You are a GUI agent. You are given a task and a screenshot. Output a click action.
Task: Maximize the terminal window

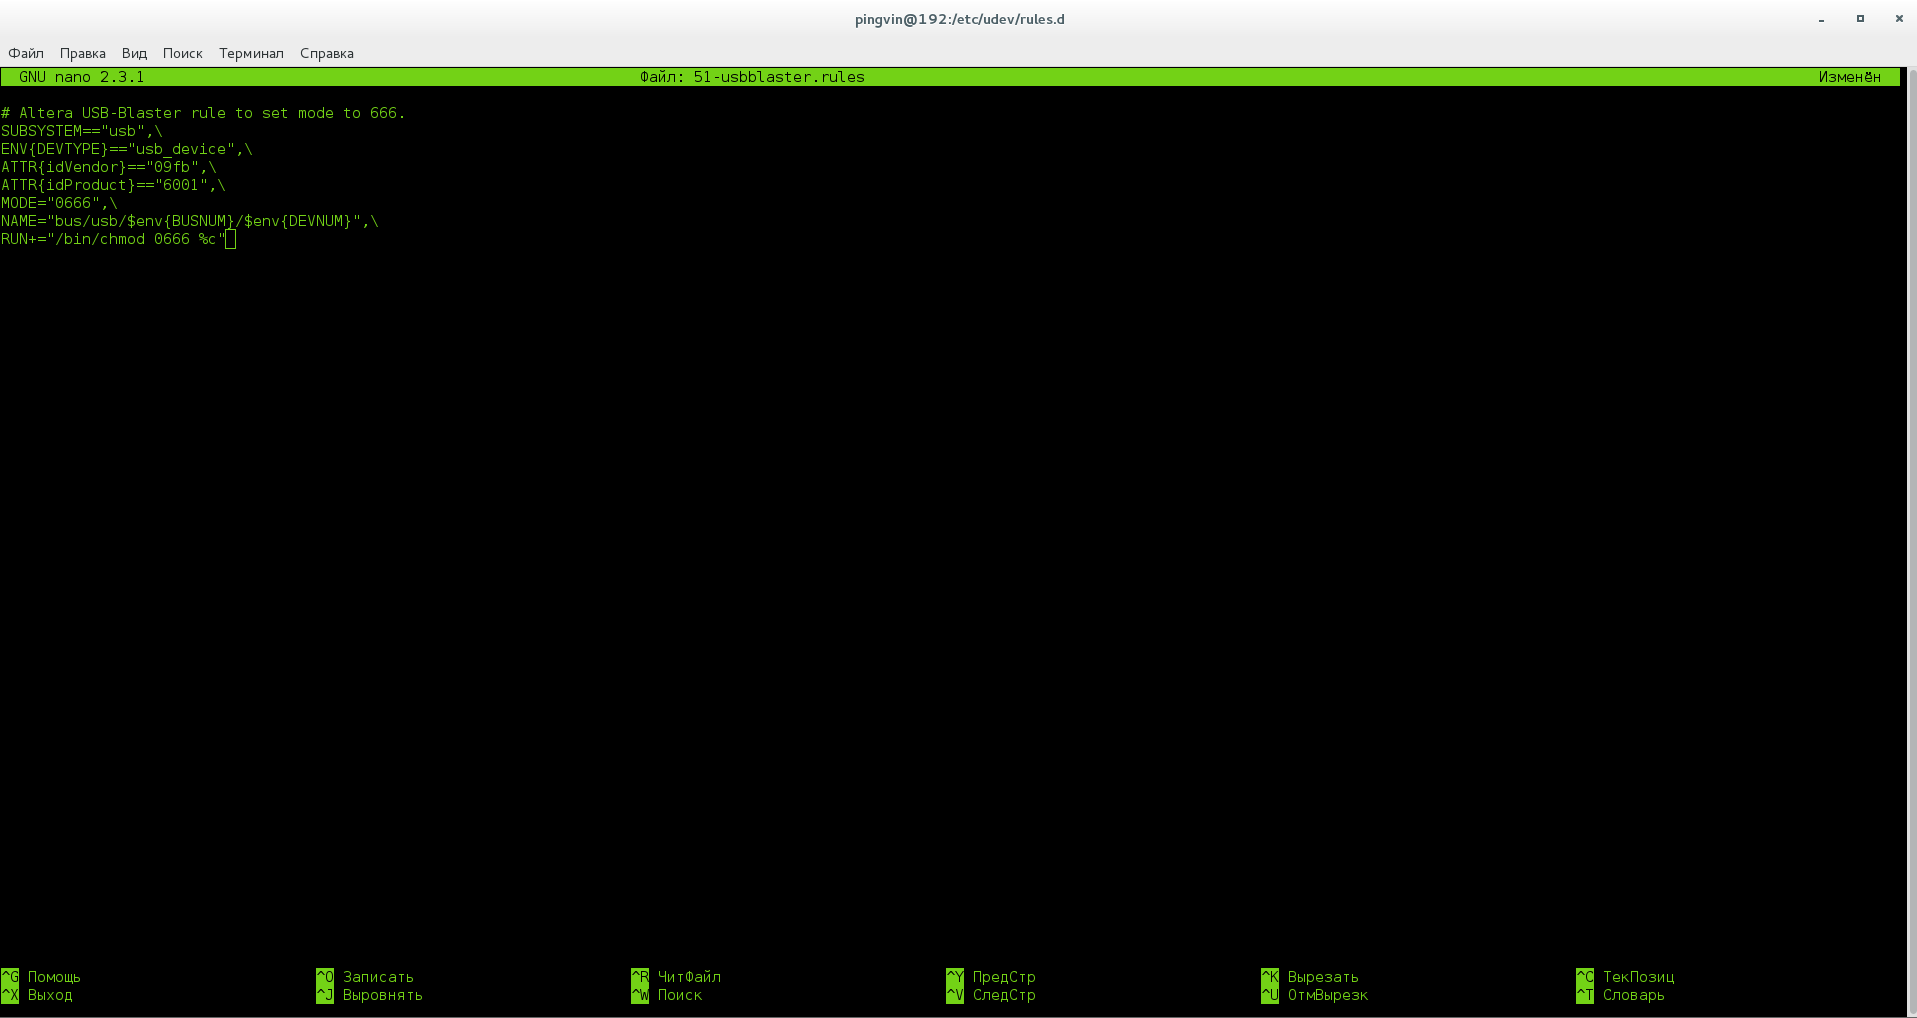pyautogui.click(x=1860, y=19)
